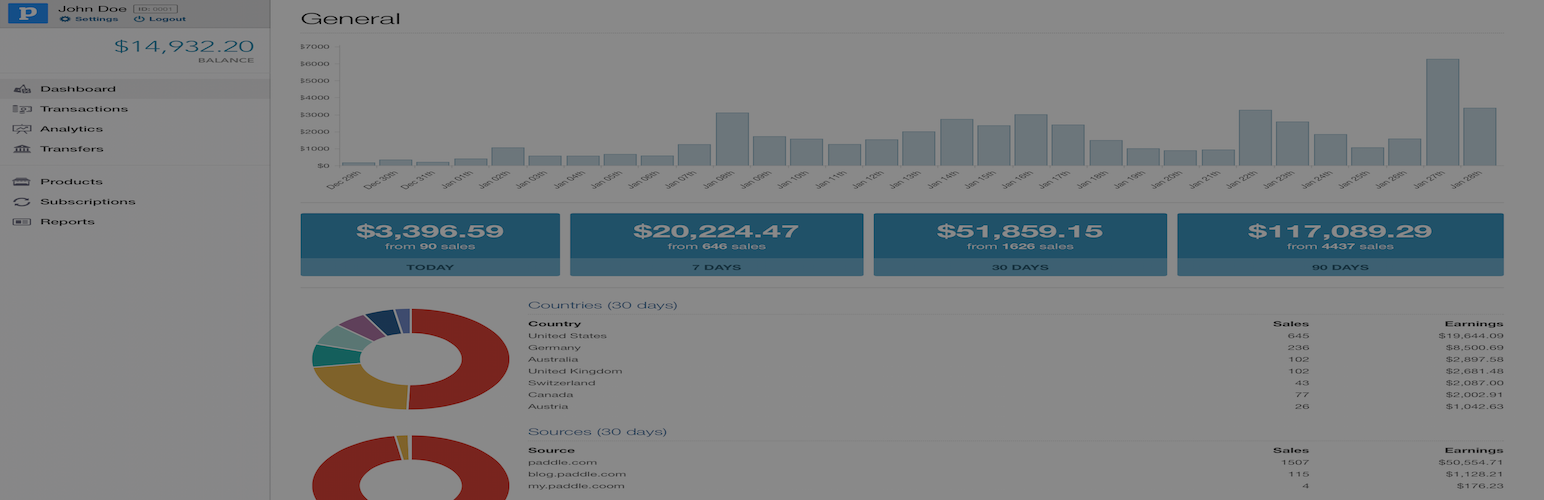
Task: Click the paddle.com source row
Action: pyautogui.click(x=1015, y=463)
